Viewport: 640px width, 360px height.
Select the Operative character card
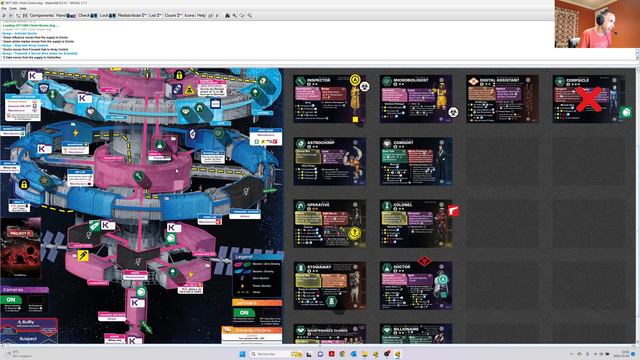click(329, 224)
